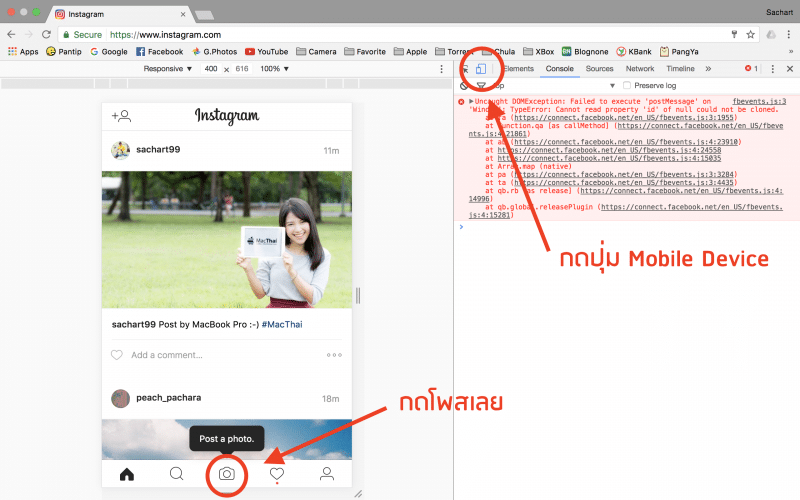The height and width of the screenshot is (500, 800).
Task: Show more bookmarks overflow chevron
Action: pos(791,52)
